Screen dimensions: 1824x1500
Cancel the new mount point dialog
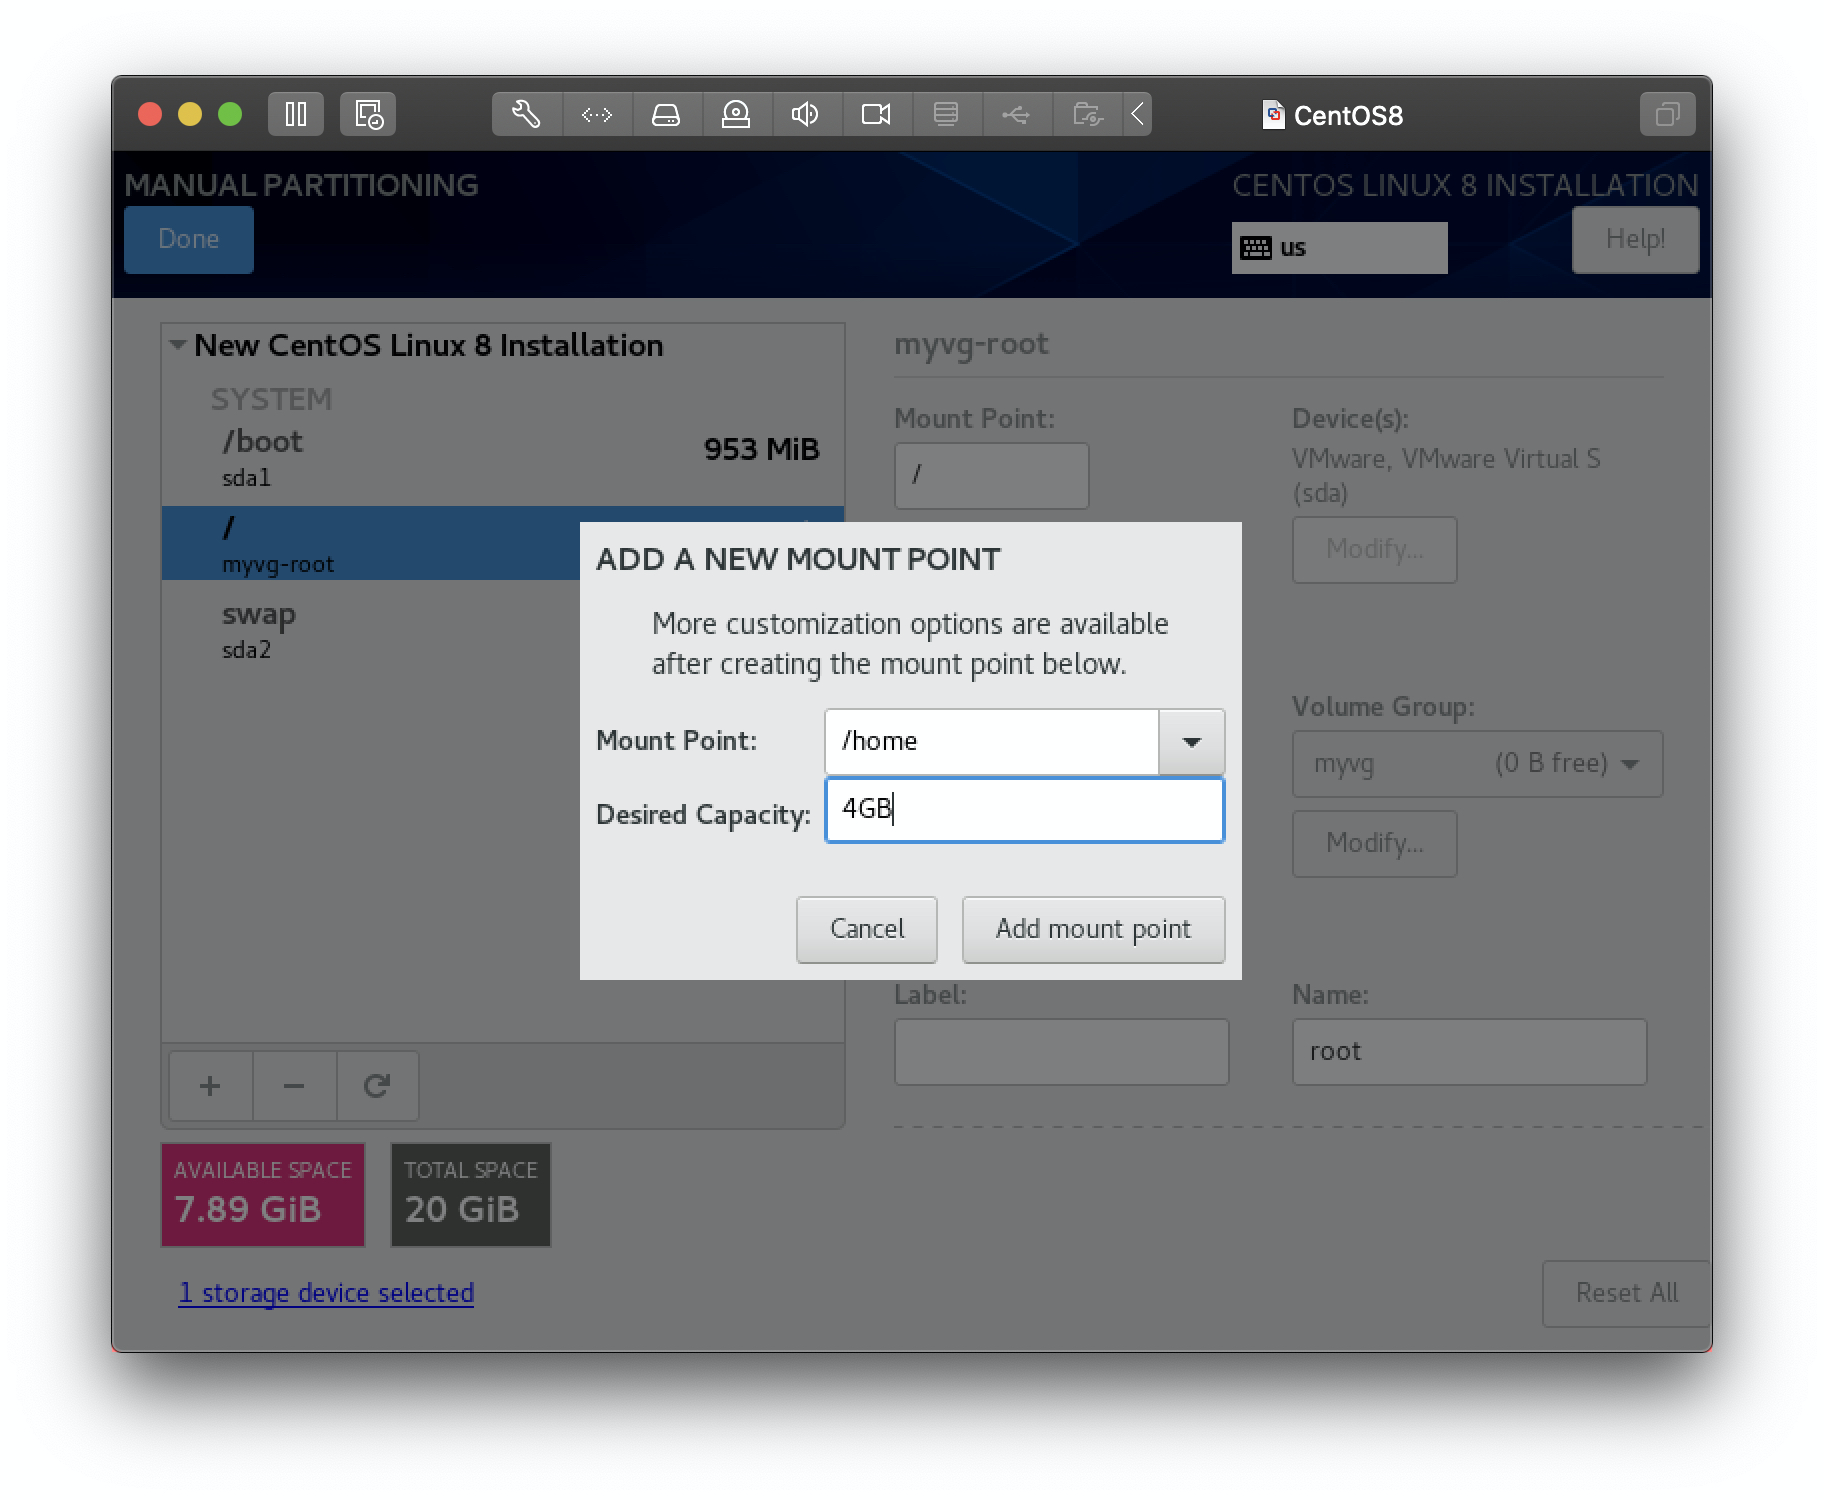point(866,929)
